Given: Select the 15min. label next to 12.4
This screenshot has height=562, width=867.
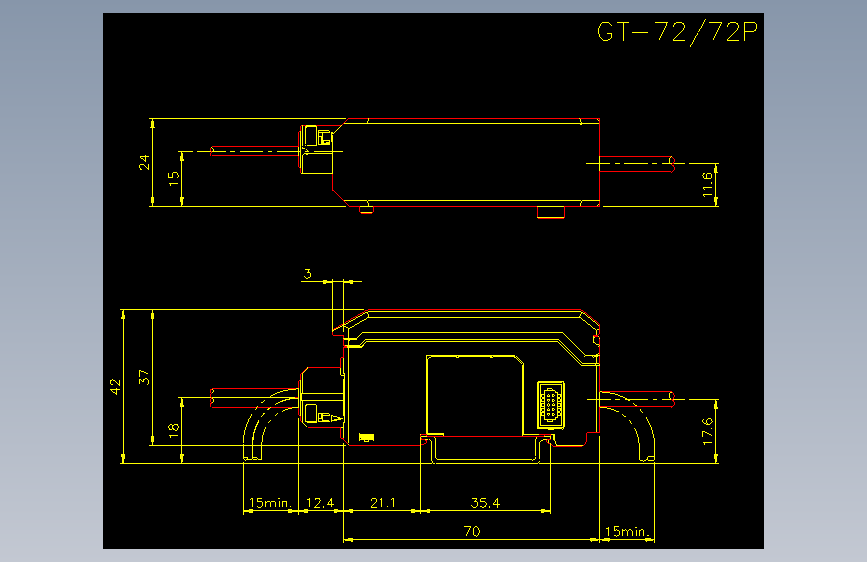Looking at the screenshot, I should pyautogui.click(x=270, y=503).
